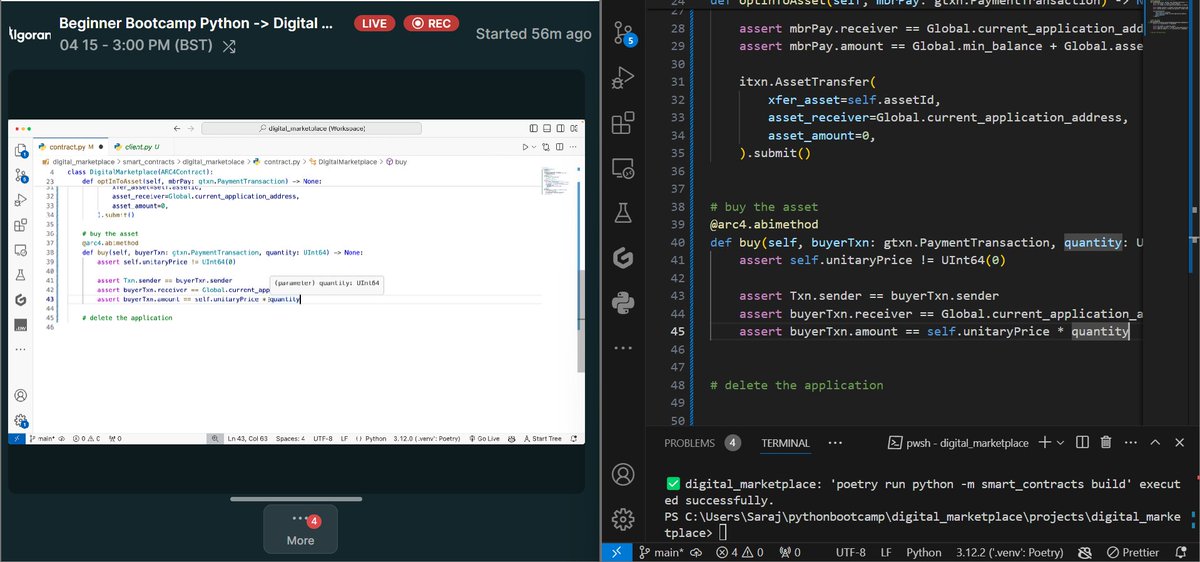1200x562 pixels.
Task: Click the problems count badge 4
Action: pos(733,443)
